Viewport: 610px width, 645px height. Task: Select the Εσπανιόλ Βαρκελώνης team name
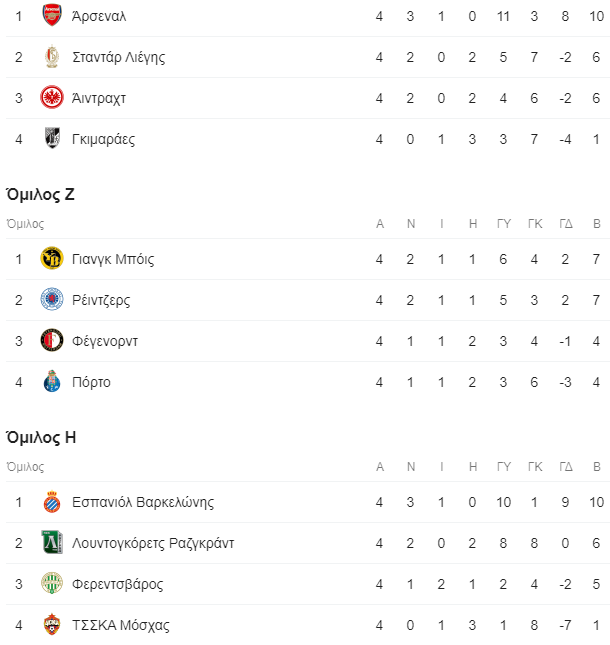pos(143,502)
